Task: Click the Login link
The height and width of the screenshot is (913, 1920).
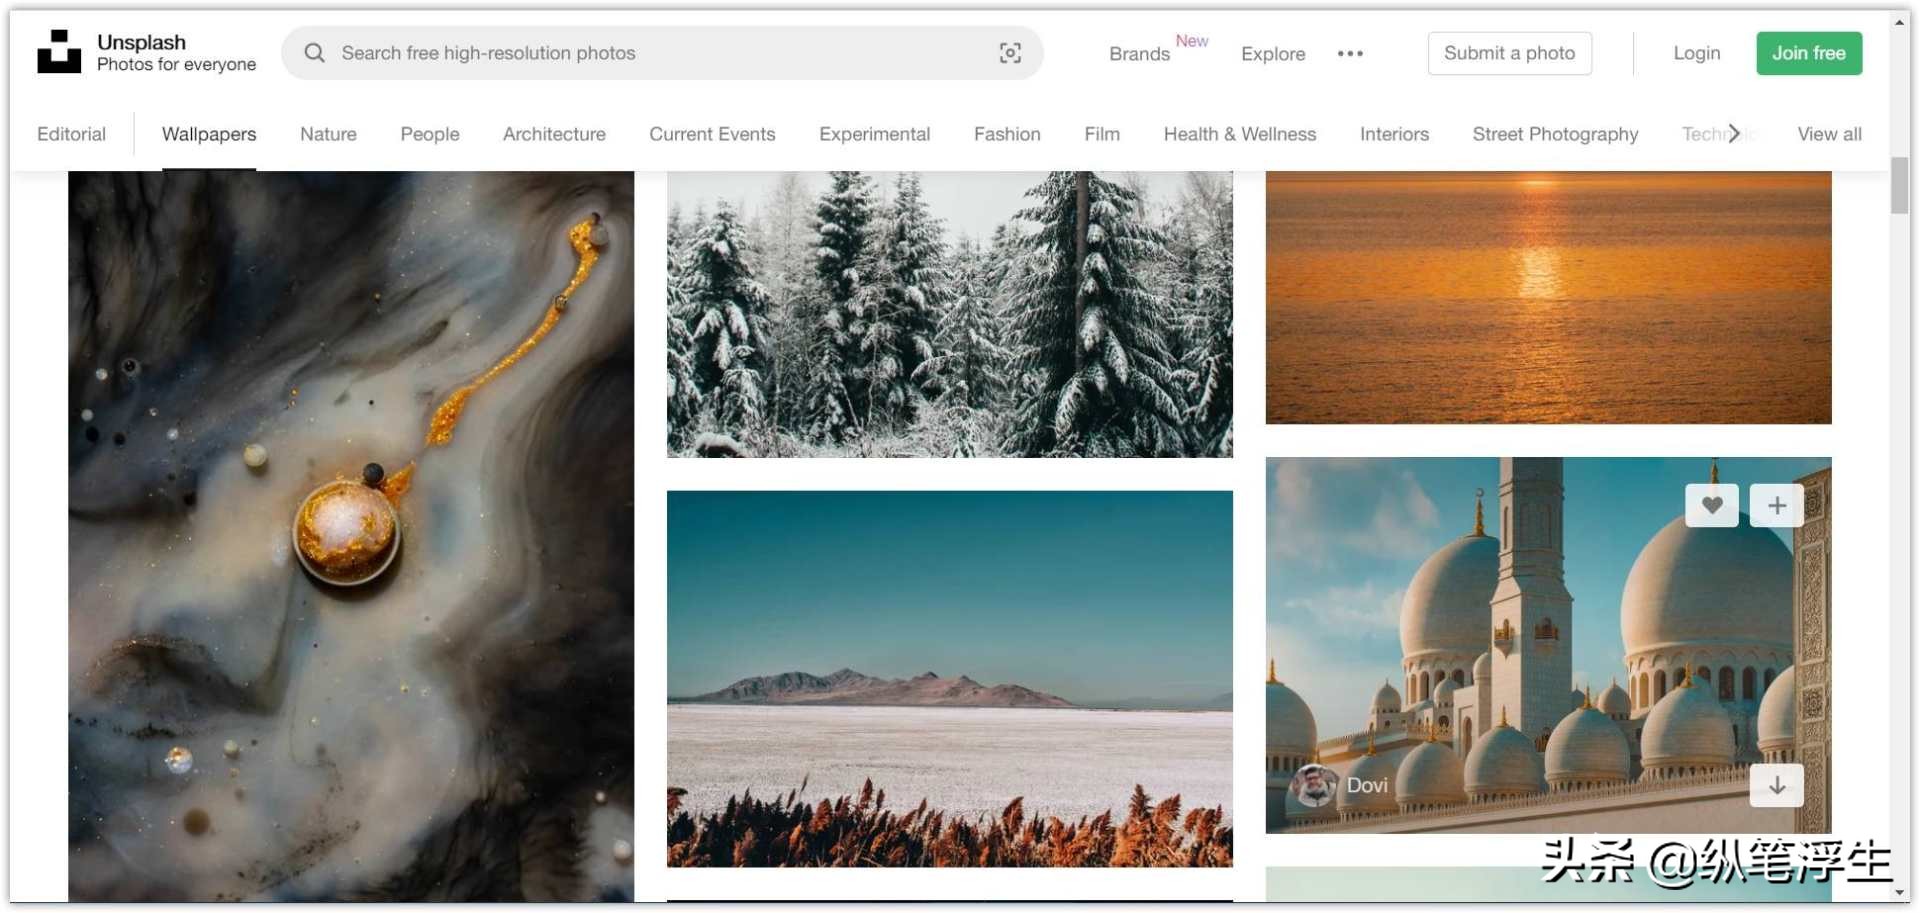Action: pyautogui.click(x=1697, y=53)
